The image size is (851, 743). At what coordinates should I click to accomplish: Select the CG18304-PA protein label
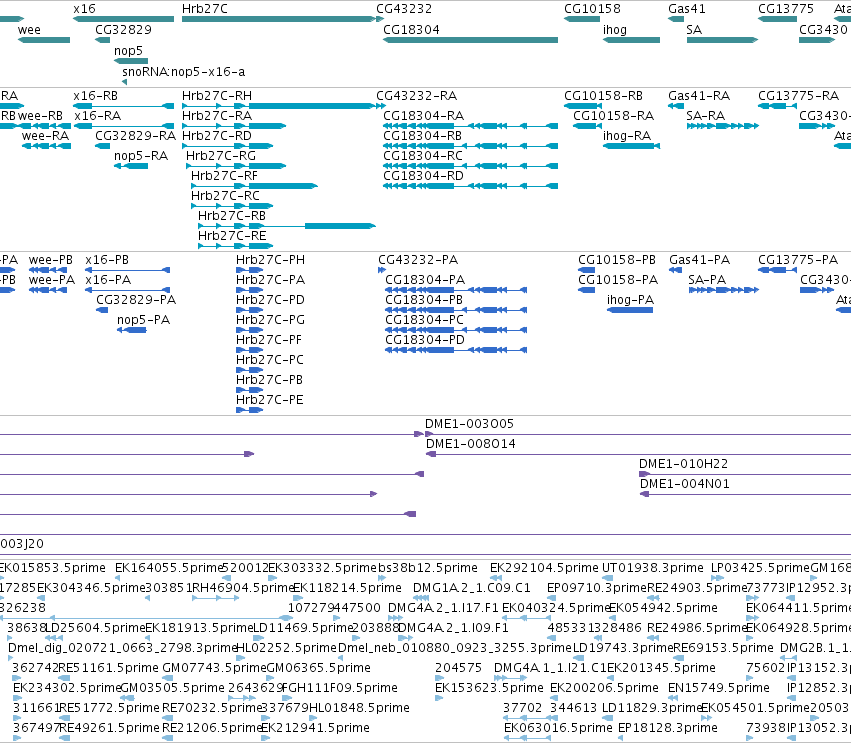tap(425, 280)
